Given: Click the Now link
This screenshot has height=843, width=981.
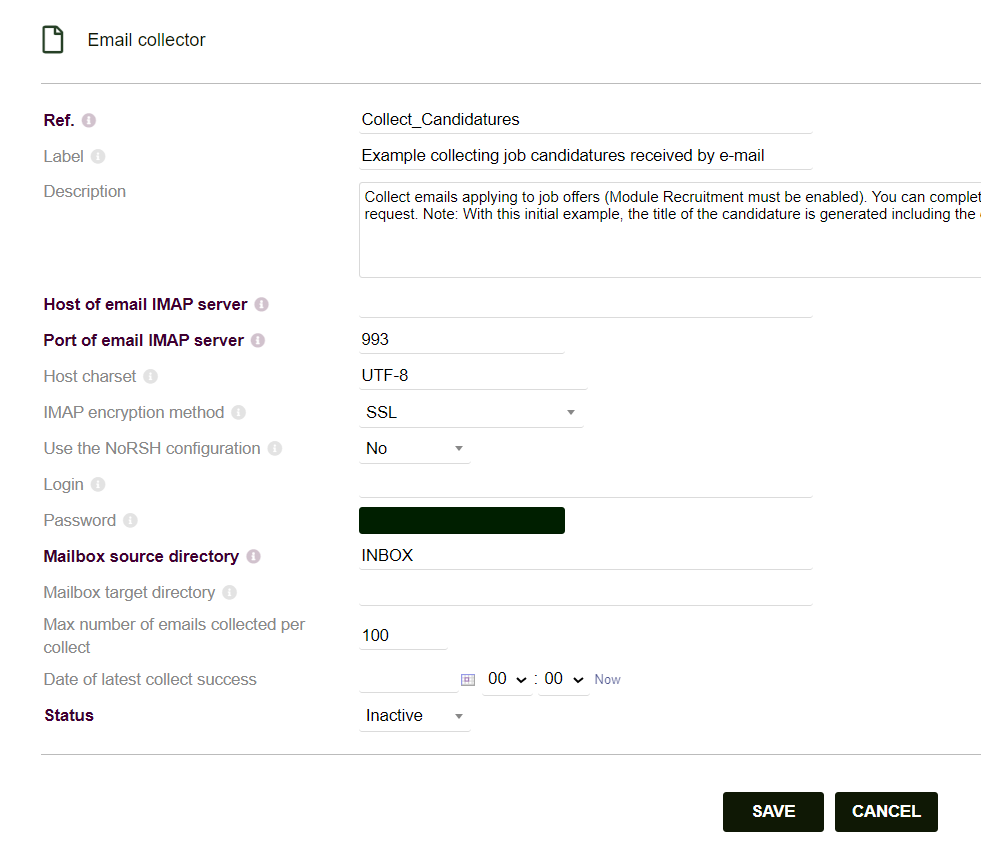Looking at the screenshot, I should pos(607,680).
